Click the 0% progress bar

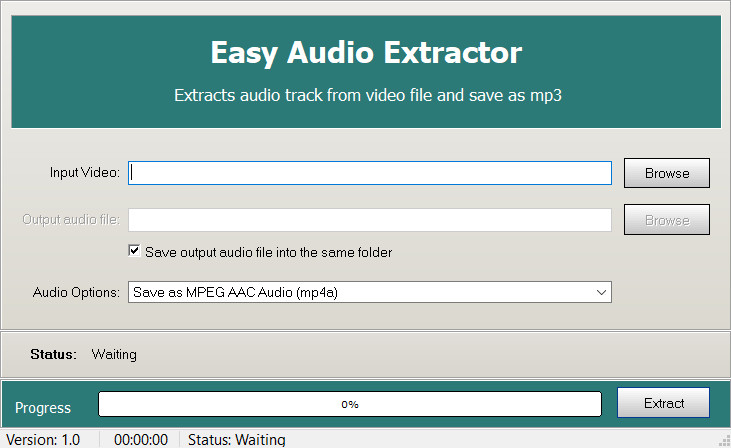click(349, 404)
